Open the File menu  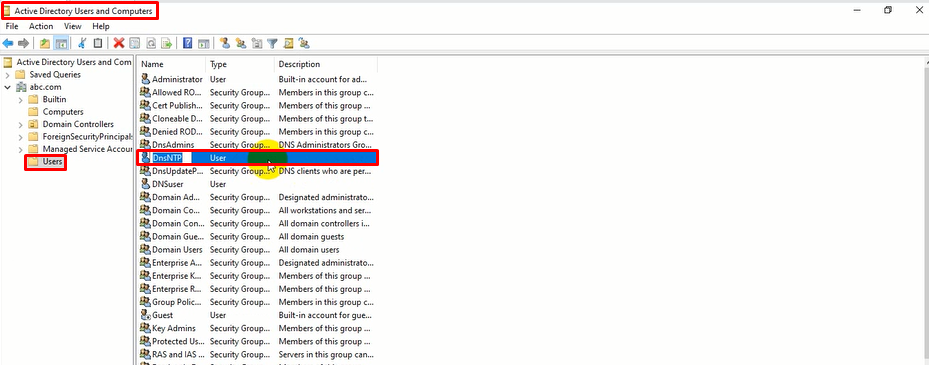(x=12, y=26)
